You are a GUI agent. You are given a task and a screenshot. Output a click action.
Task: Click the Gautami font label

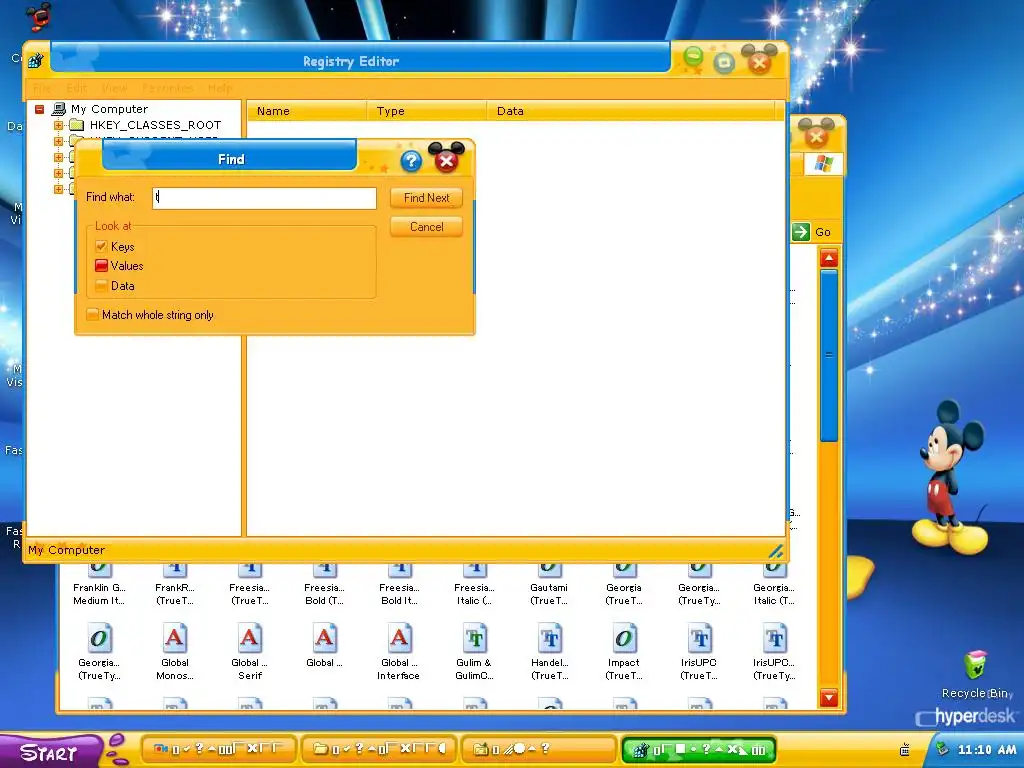click(x=549, y=594)
